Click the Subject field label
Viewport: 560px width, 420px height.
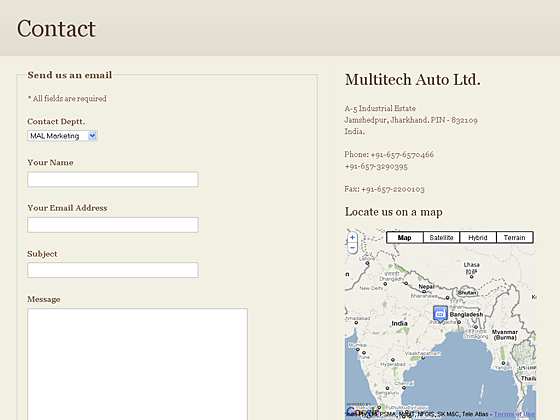click(x=42, y=254)
